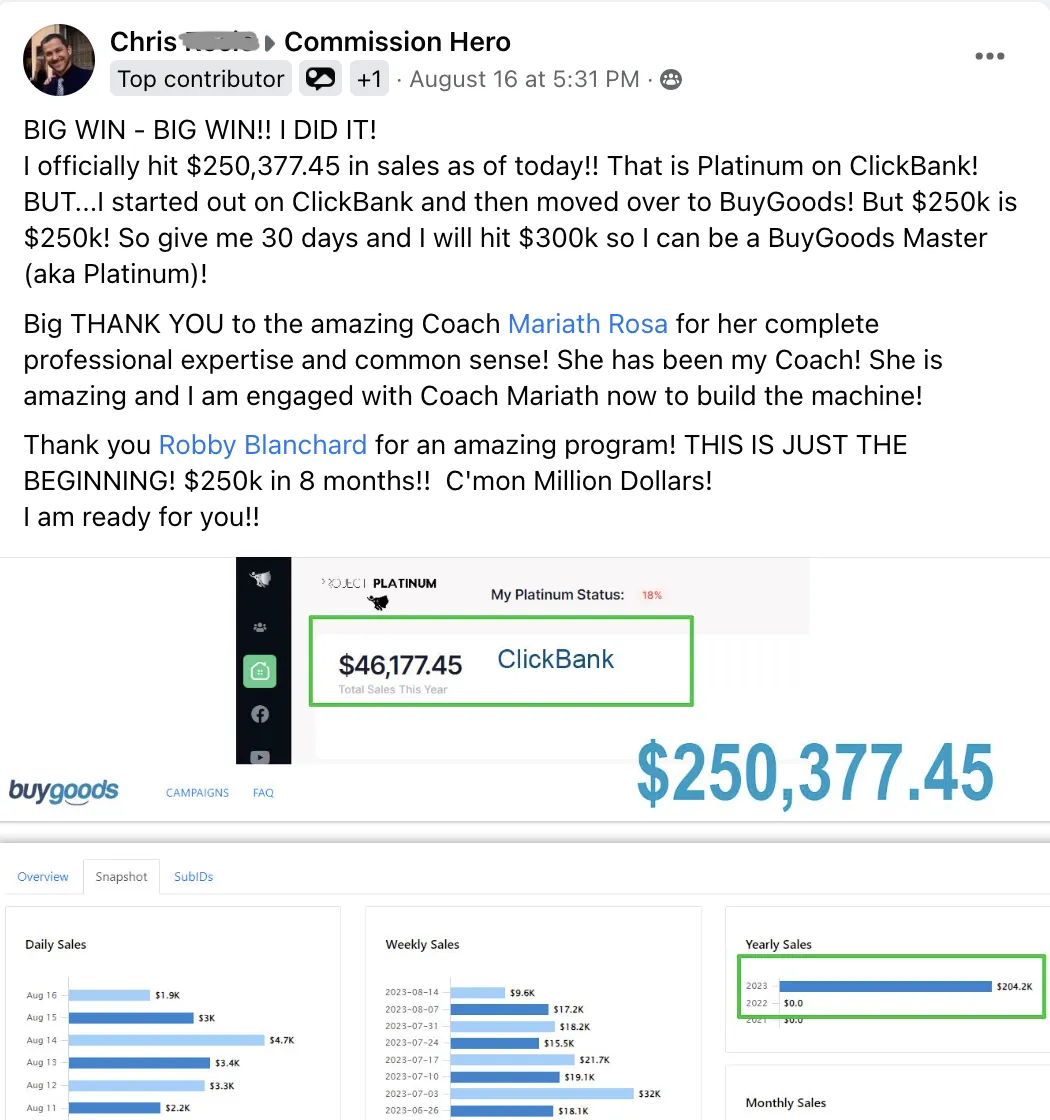Screen dimensions: 1050x1120
Task: Click the YouTube icon in dark sidebar
Action: click(260, 756)
